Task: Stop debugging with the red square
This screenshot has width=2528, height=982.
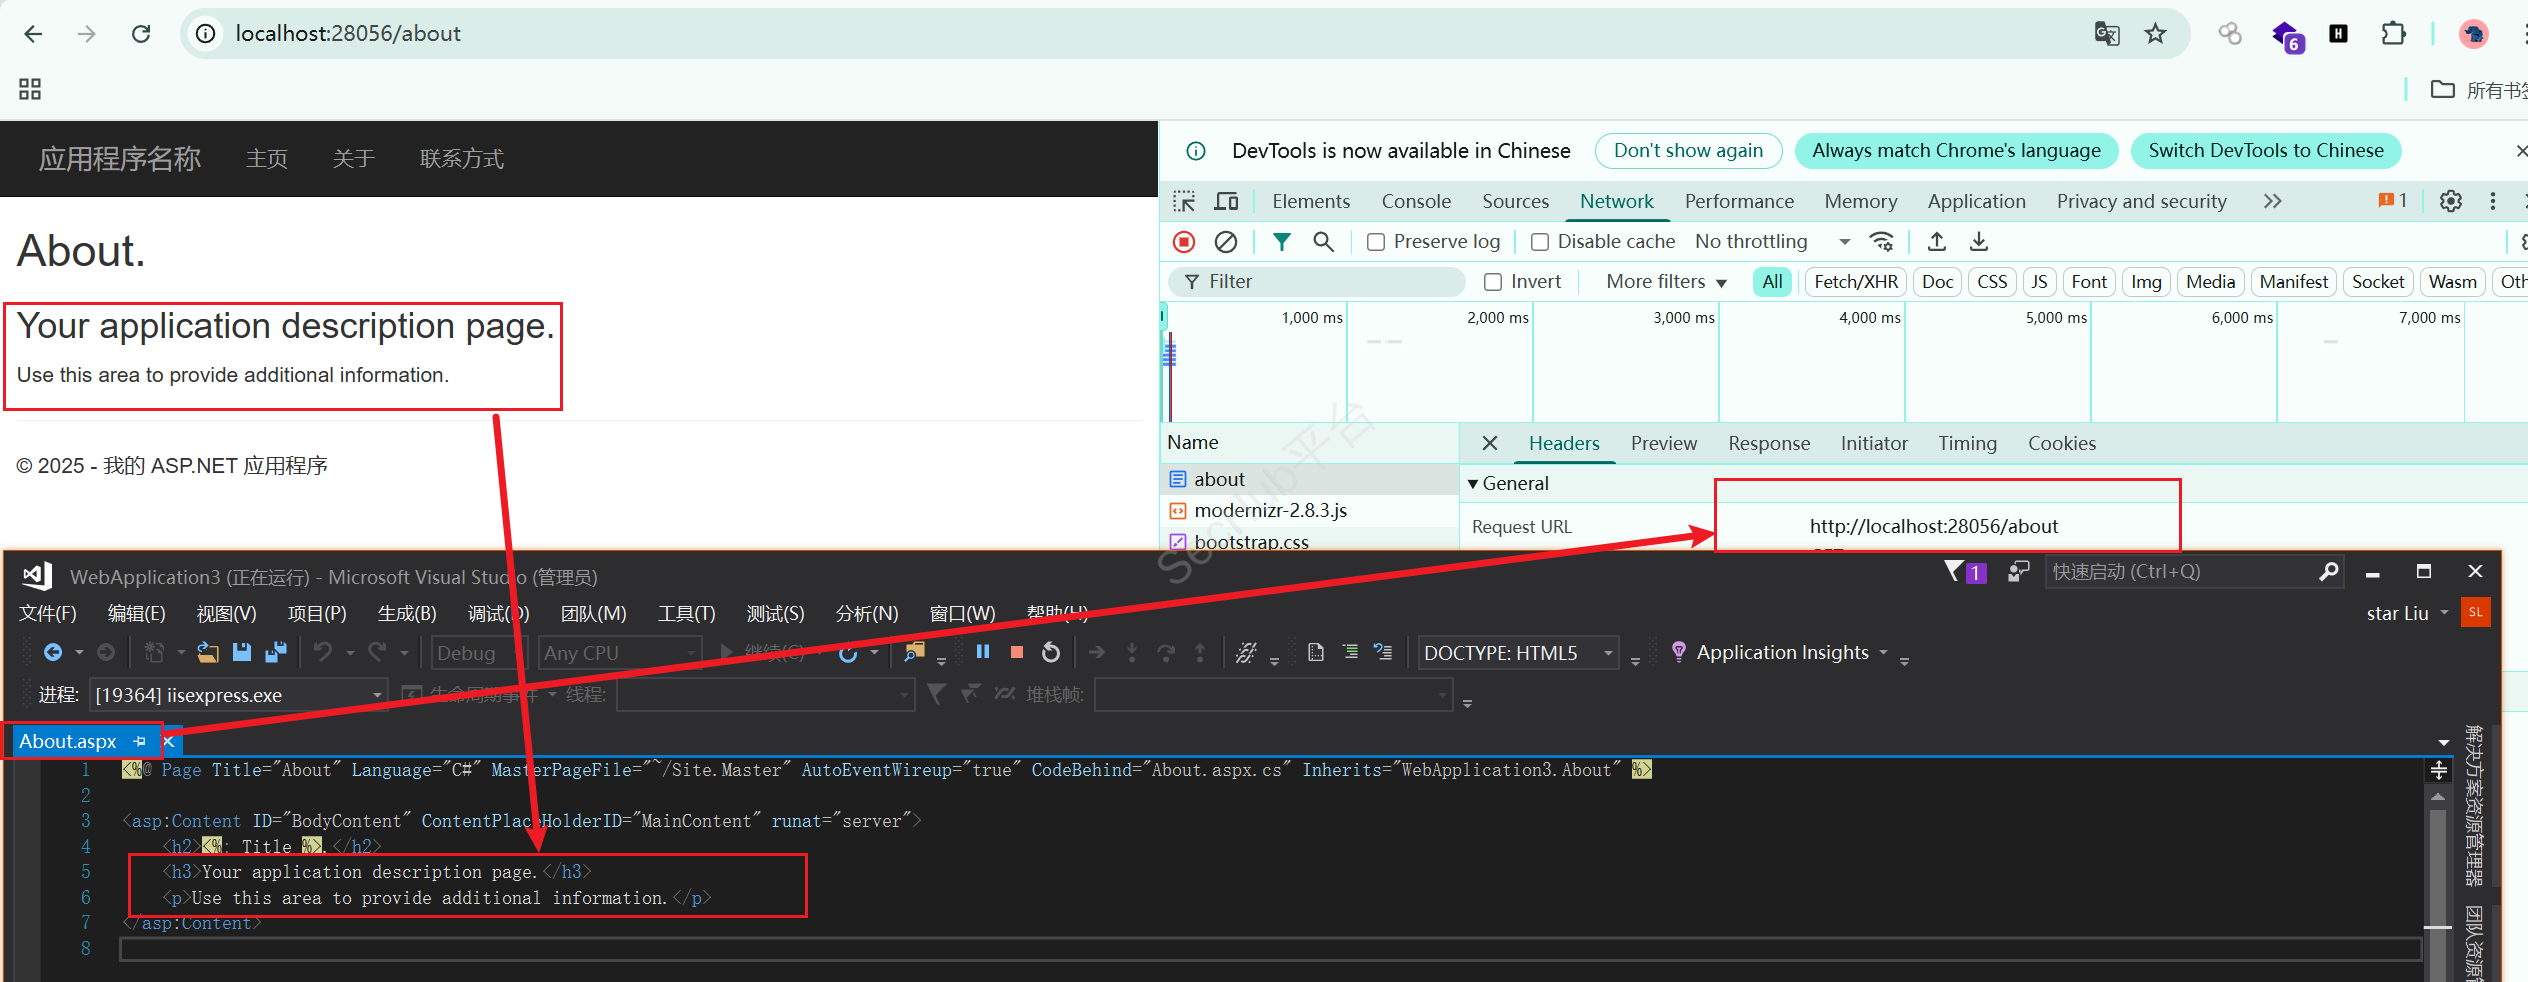Action: click(1017, 652)
